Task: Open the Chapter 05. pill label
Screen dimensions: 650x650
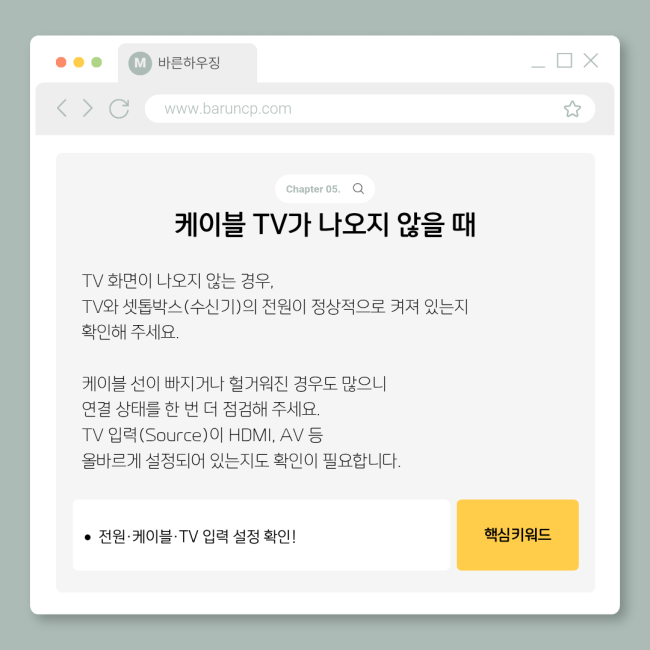Action: [313, 189]
